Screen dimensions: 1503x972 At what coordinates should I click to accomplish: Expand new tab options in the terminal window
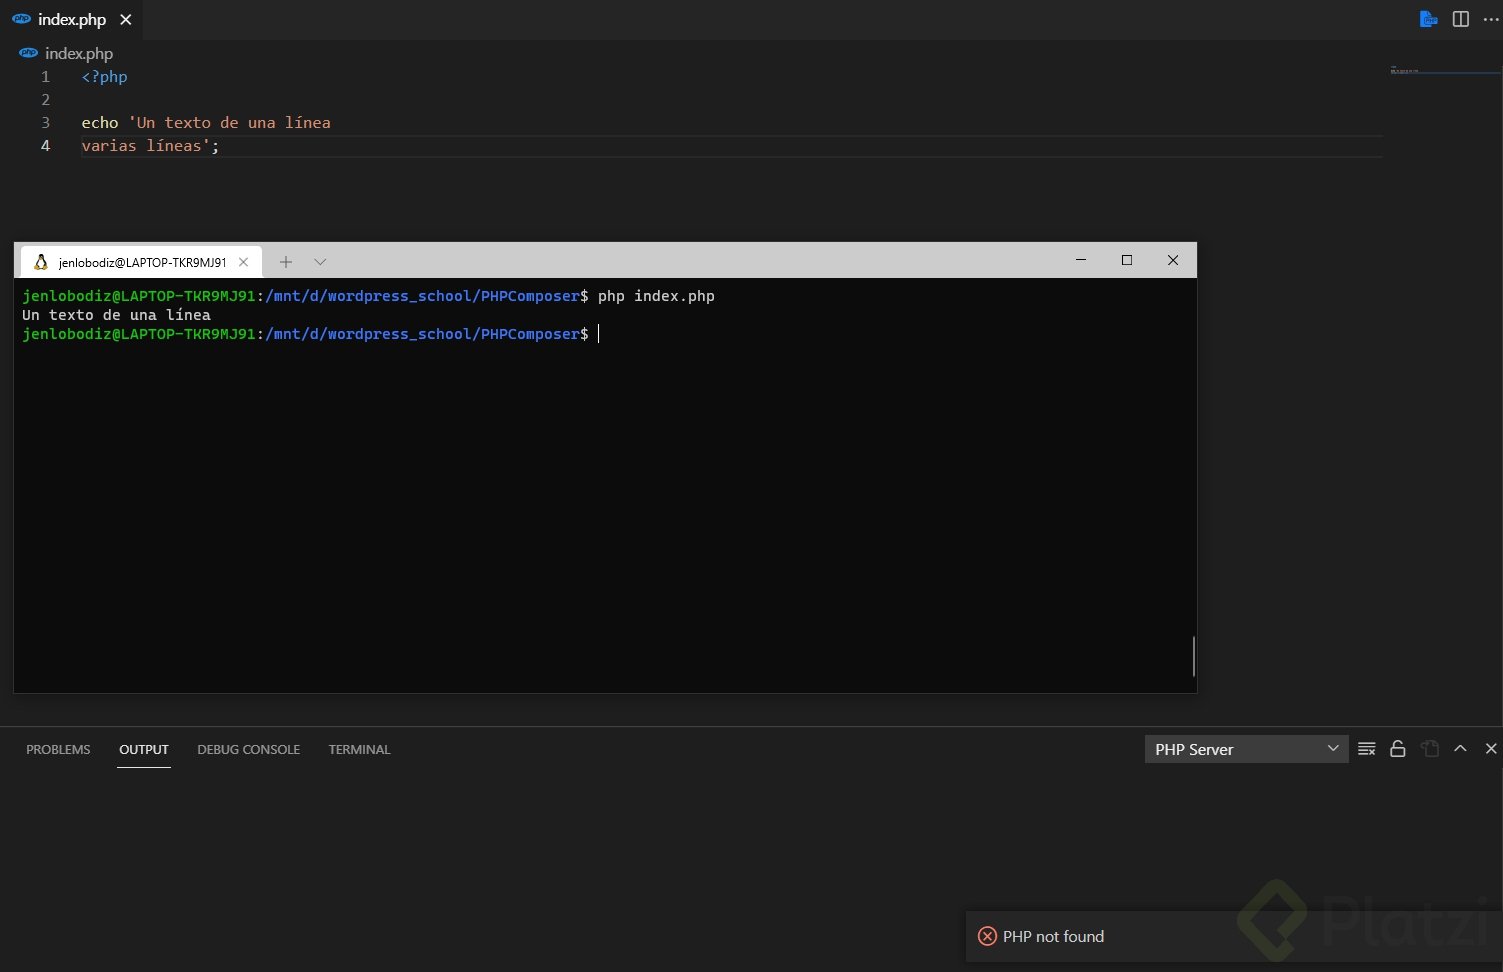pos(286,261)
